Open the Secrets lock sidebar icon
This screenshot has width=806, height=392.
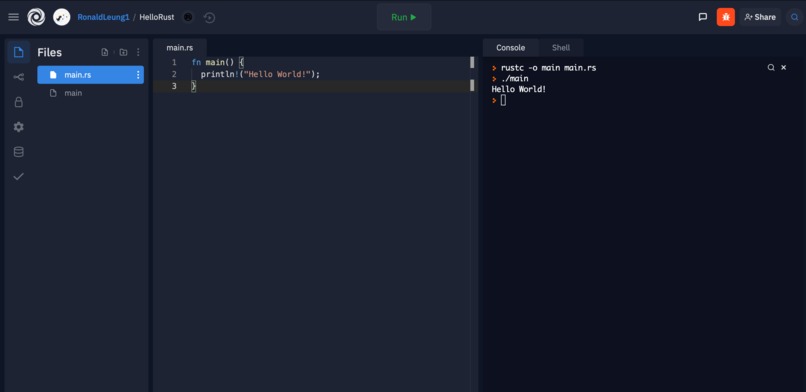tap(19, 102)
